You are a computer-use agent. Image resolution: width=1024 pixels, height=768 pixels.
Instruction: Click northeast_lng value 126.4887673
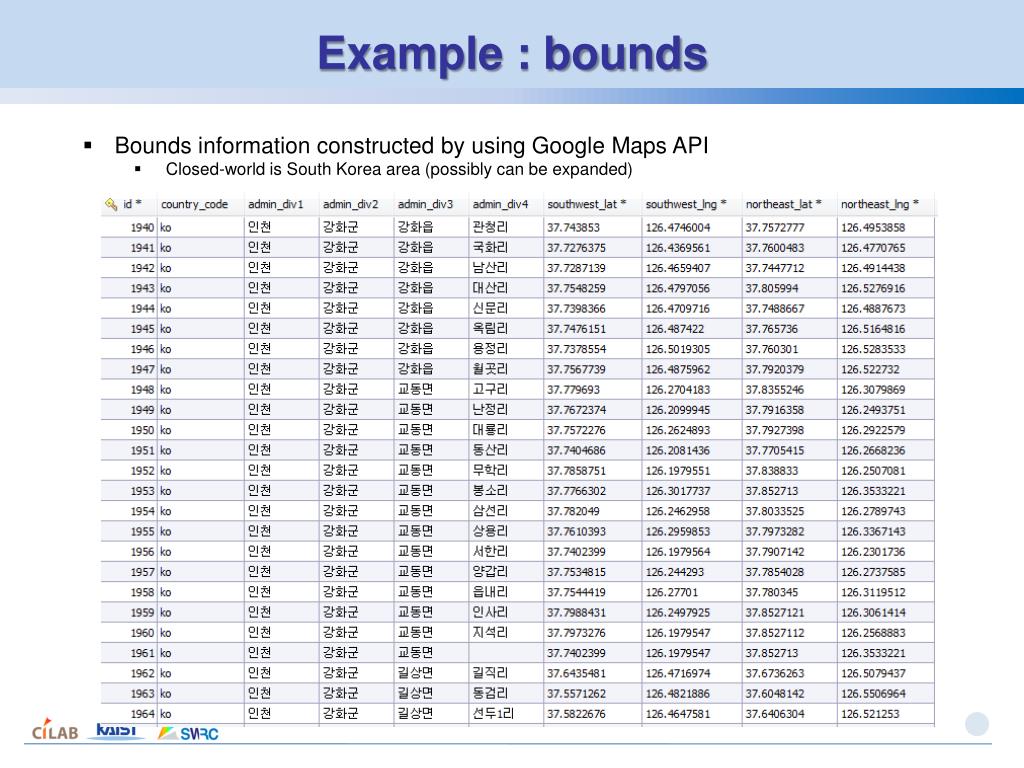click(x=873, y=309)
